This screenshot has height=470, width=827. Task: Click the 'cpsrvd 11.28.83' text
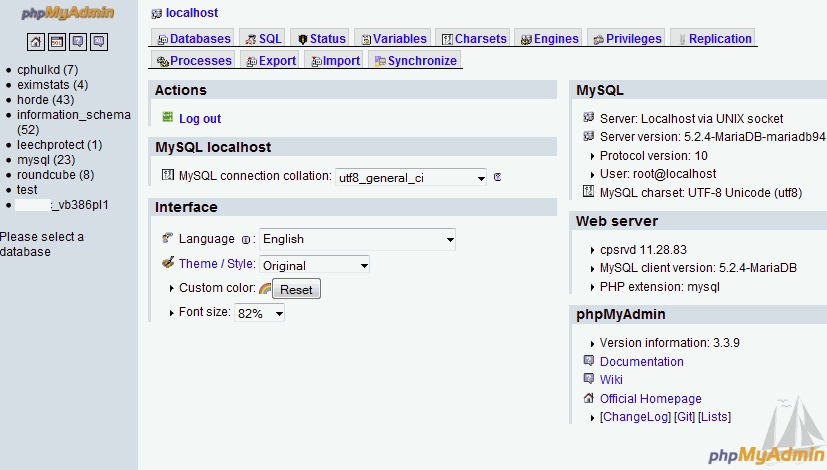click(x=643, y=250)
